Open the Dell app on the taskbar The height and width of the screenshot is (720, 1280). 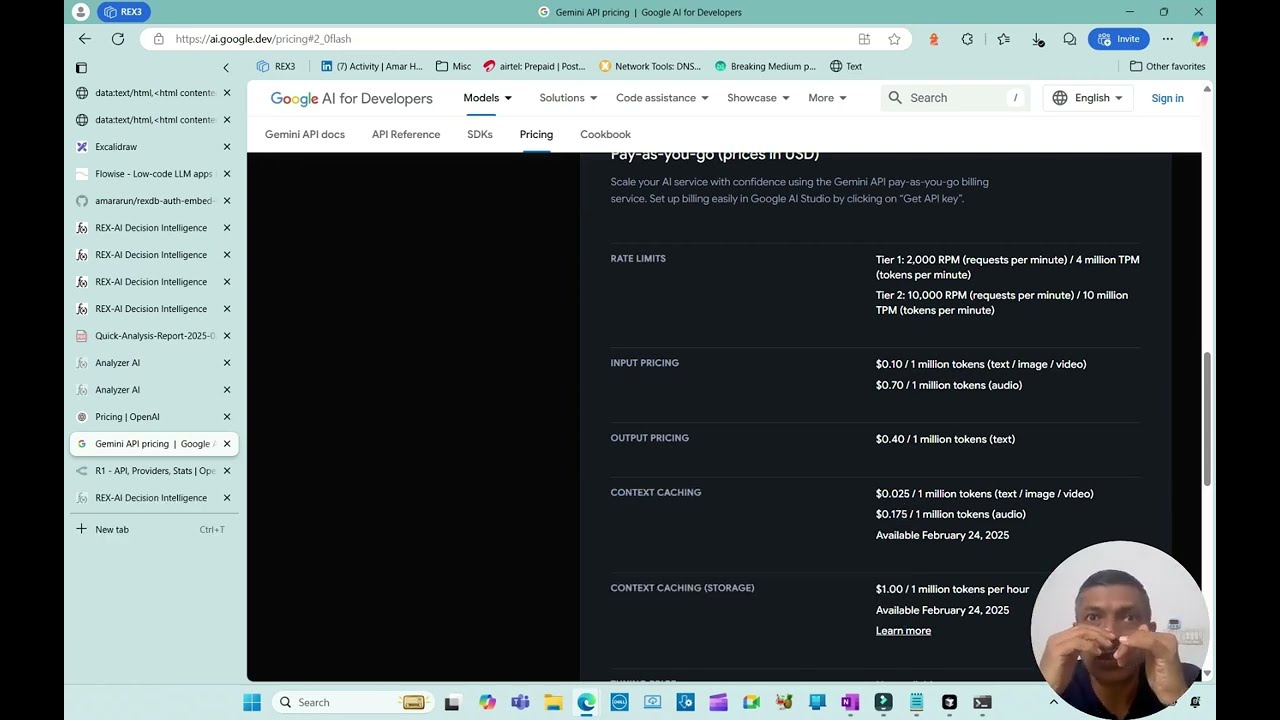tap(619, 702)
